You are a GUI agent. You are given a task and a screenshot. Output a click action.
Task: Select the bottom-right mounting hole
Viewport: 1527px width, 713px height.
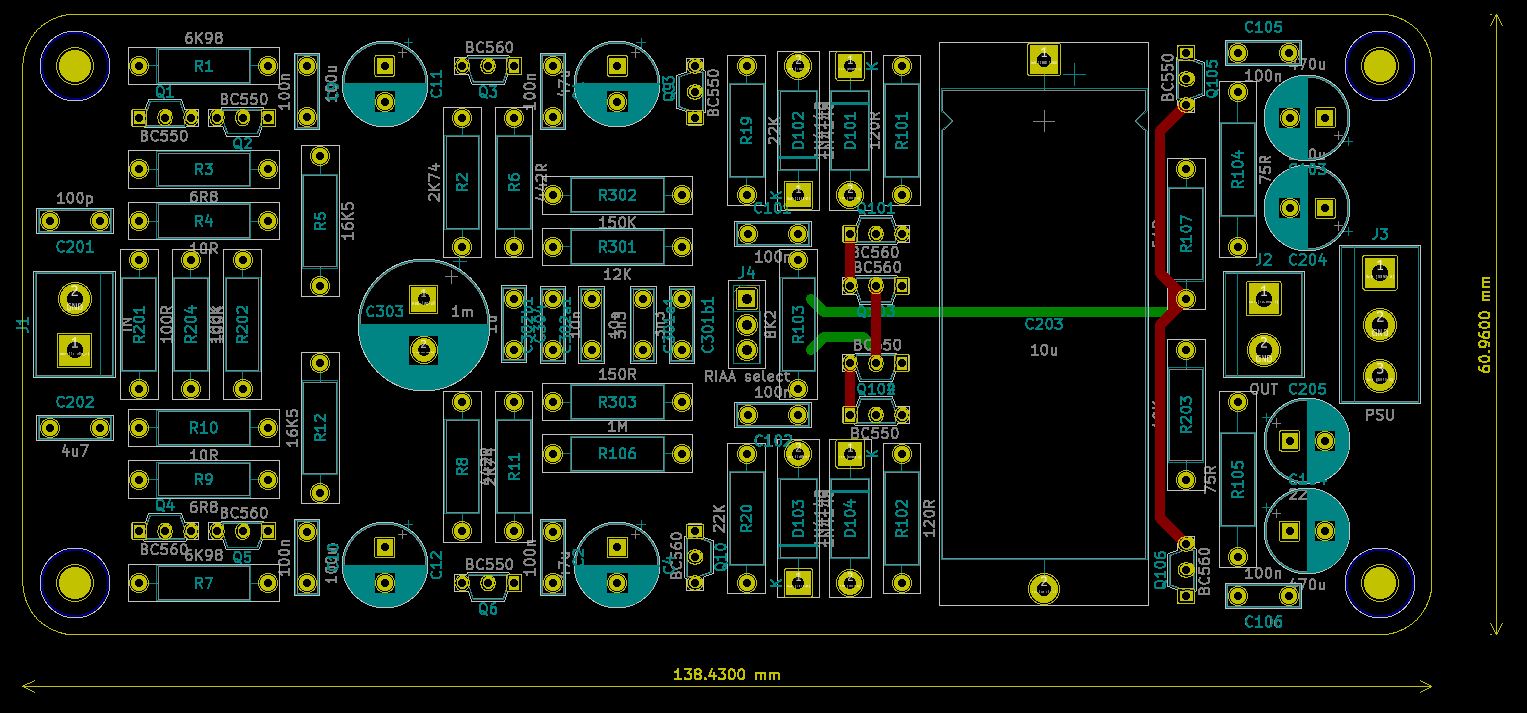click(x=1380, y=582)
